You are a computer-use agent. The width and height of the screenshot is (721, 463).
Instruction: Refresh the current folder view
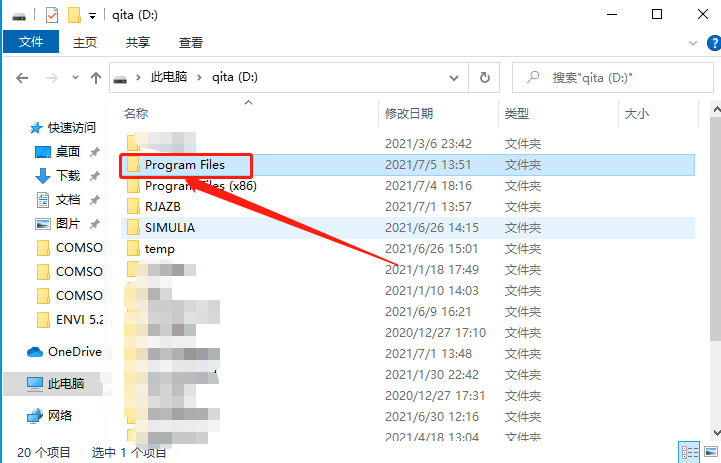pos(485,78)
